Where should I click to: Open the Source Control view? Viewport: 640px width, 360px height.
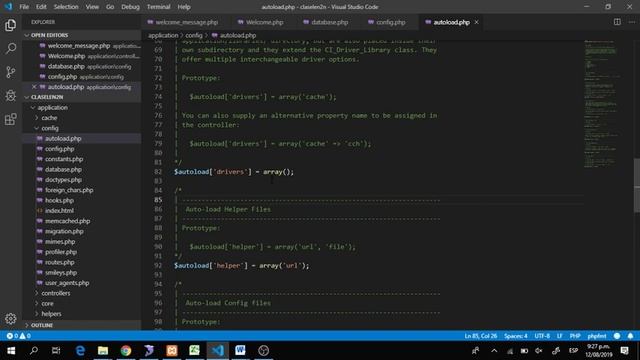tap(11, 72)
